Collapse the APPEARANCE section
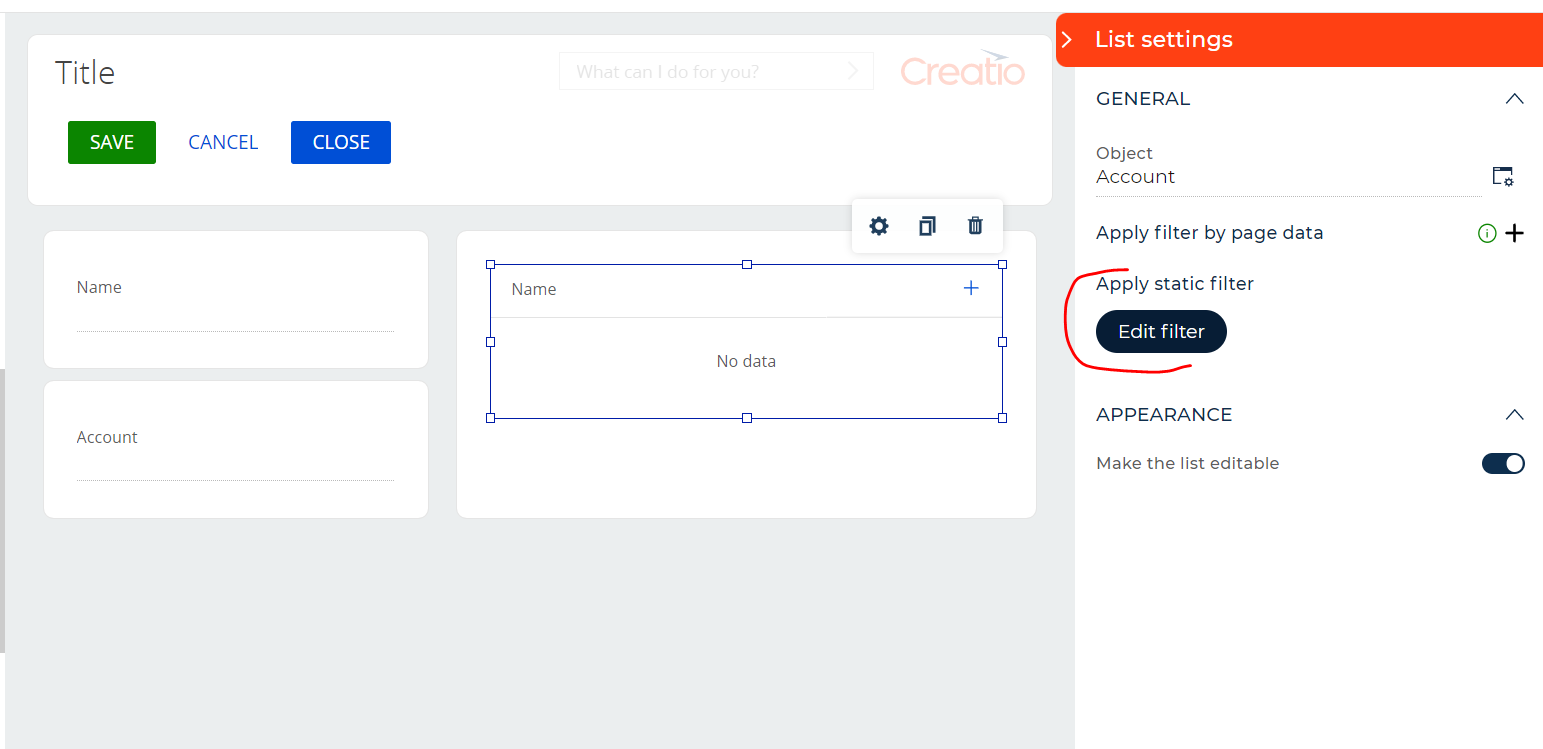Viewport: 1543px width, 749px height. point(1515,414)
